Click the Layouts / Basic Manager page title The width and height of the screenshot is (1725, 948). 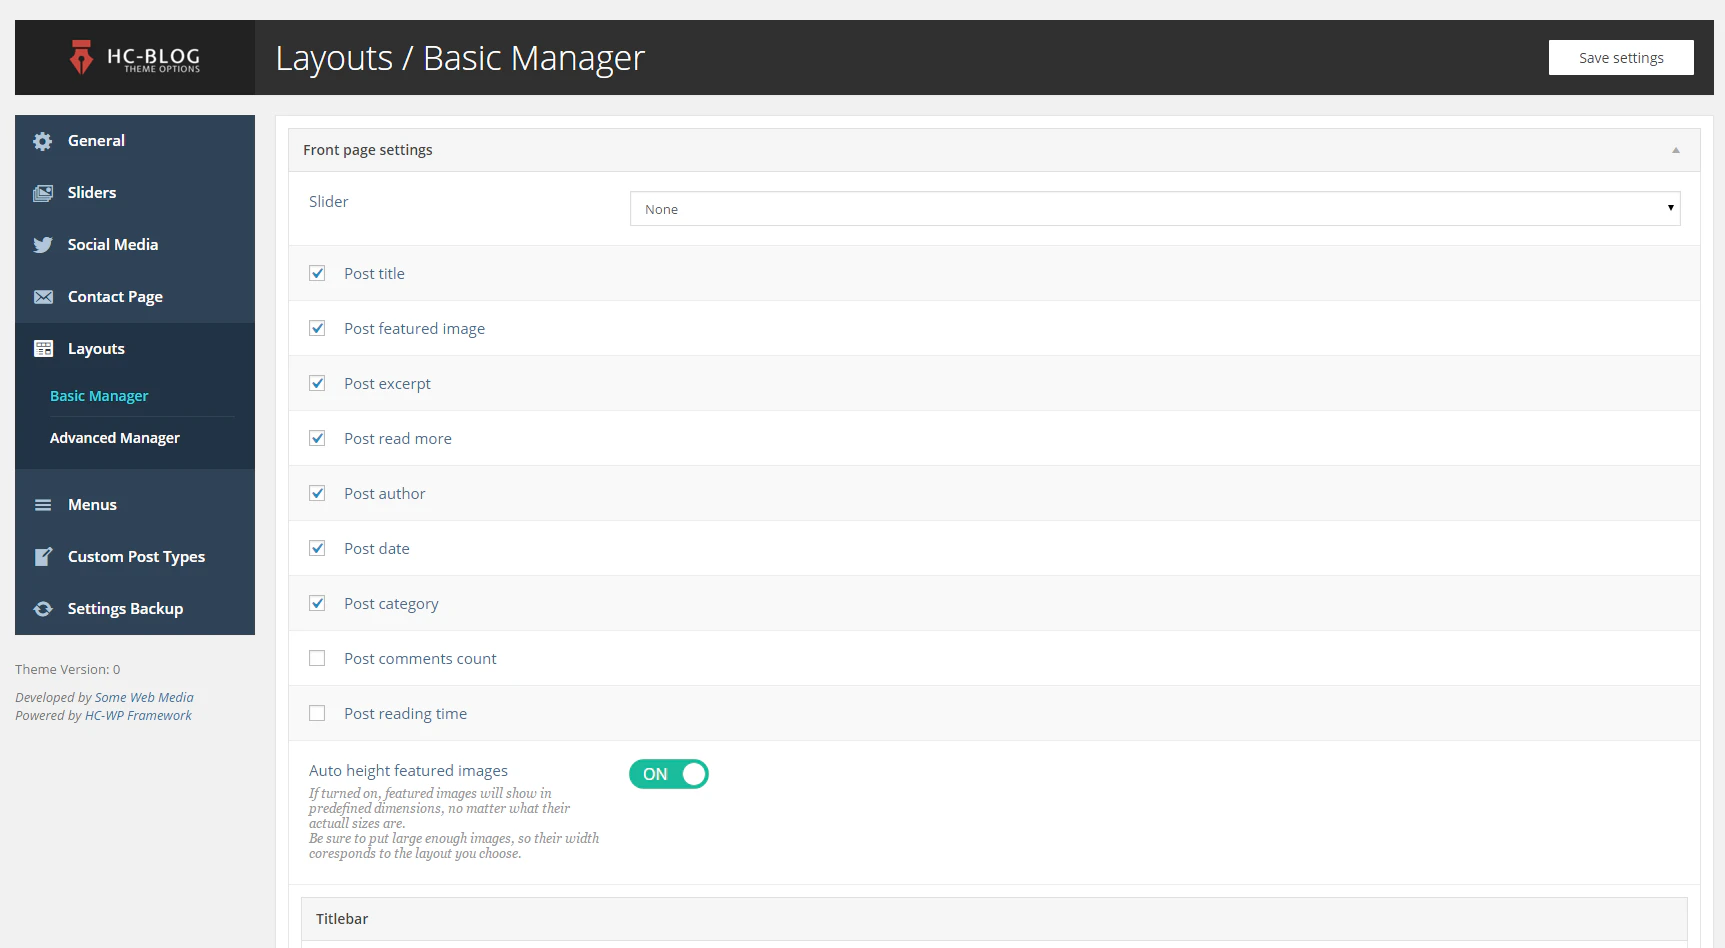click(460, 58)
